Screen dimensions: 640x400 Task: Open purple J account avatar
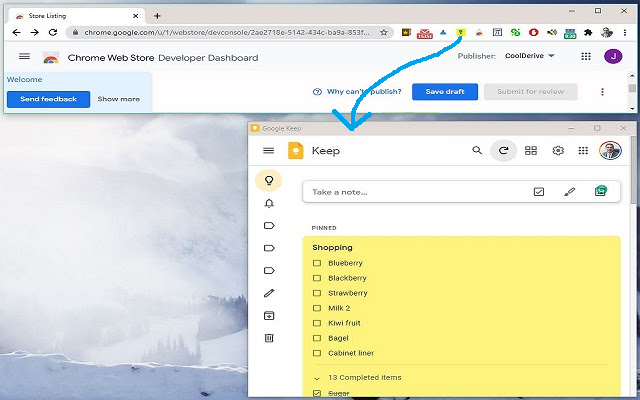coord(613,56)
